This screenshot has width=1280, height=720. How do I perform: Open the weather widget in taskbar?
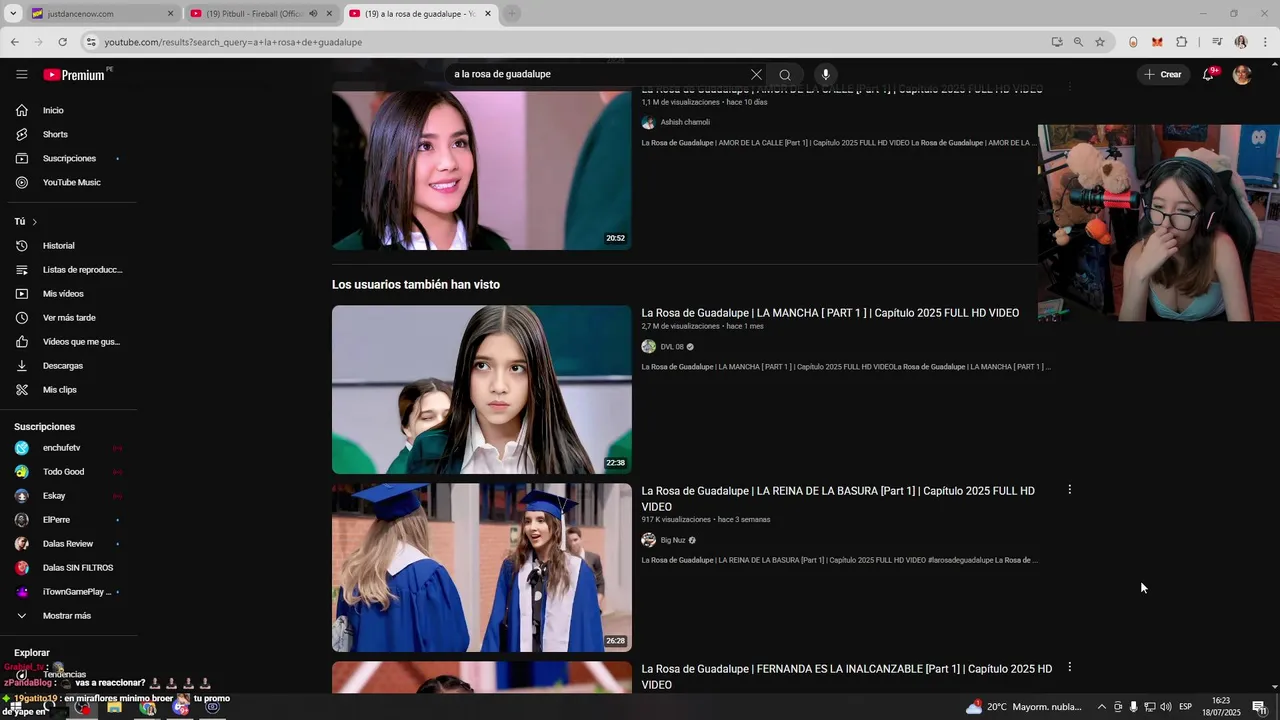point(1024,707)
